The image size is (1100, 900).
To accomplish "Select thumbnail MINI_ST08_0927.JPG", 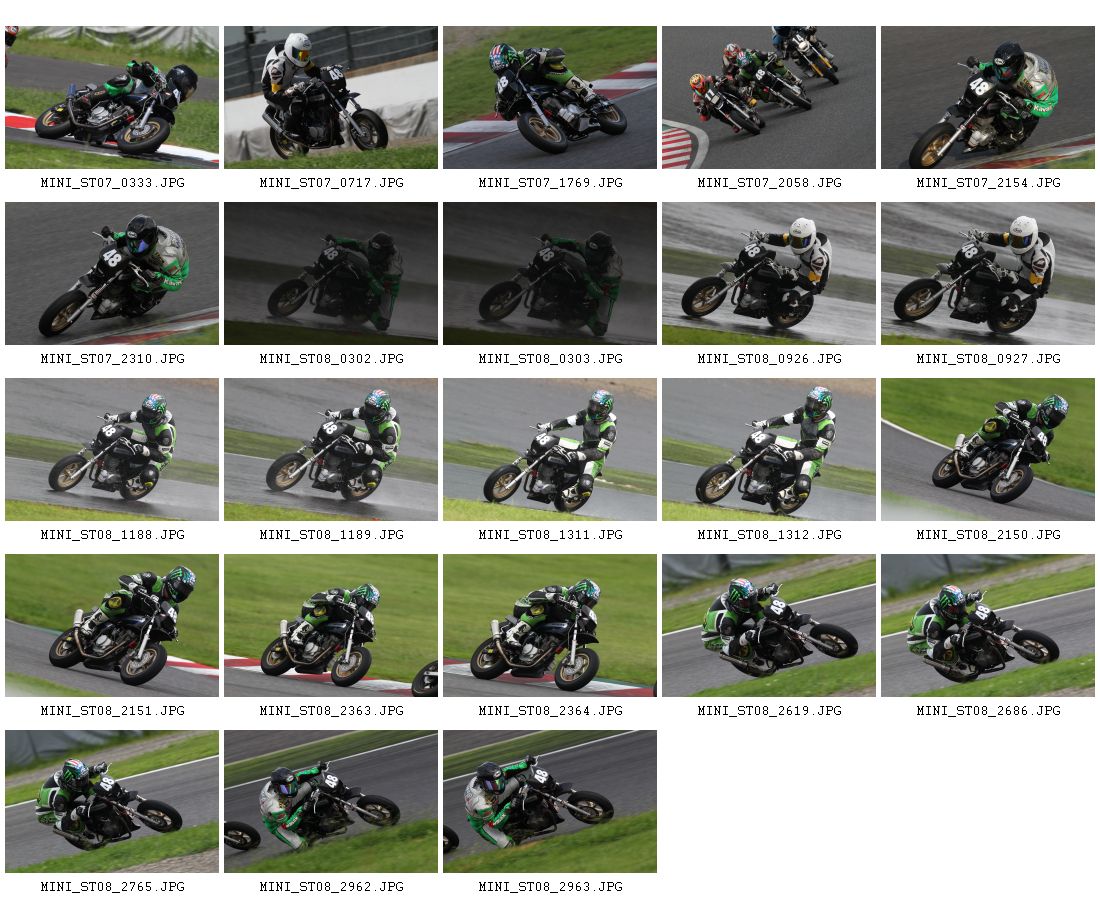I will pos(988,274).
